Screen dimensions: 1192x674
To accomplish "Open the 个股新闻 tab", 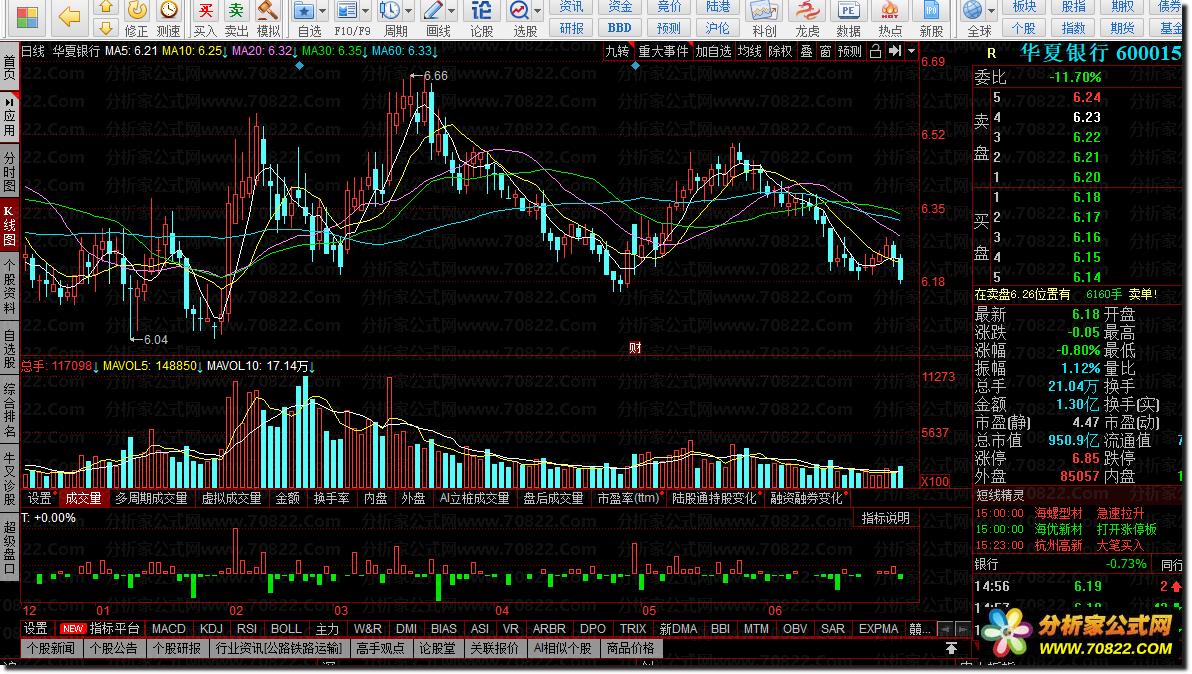I will [52, 648].
